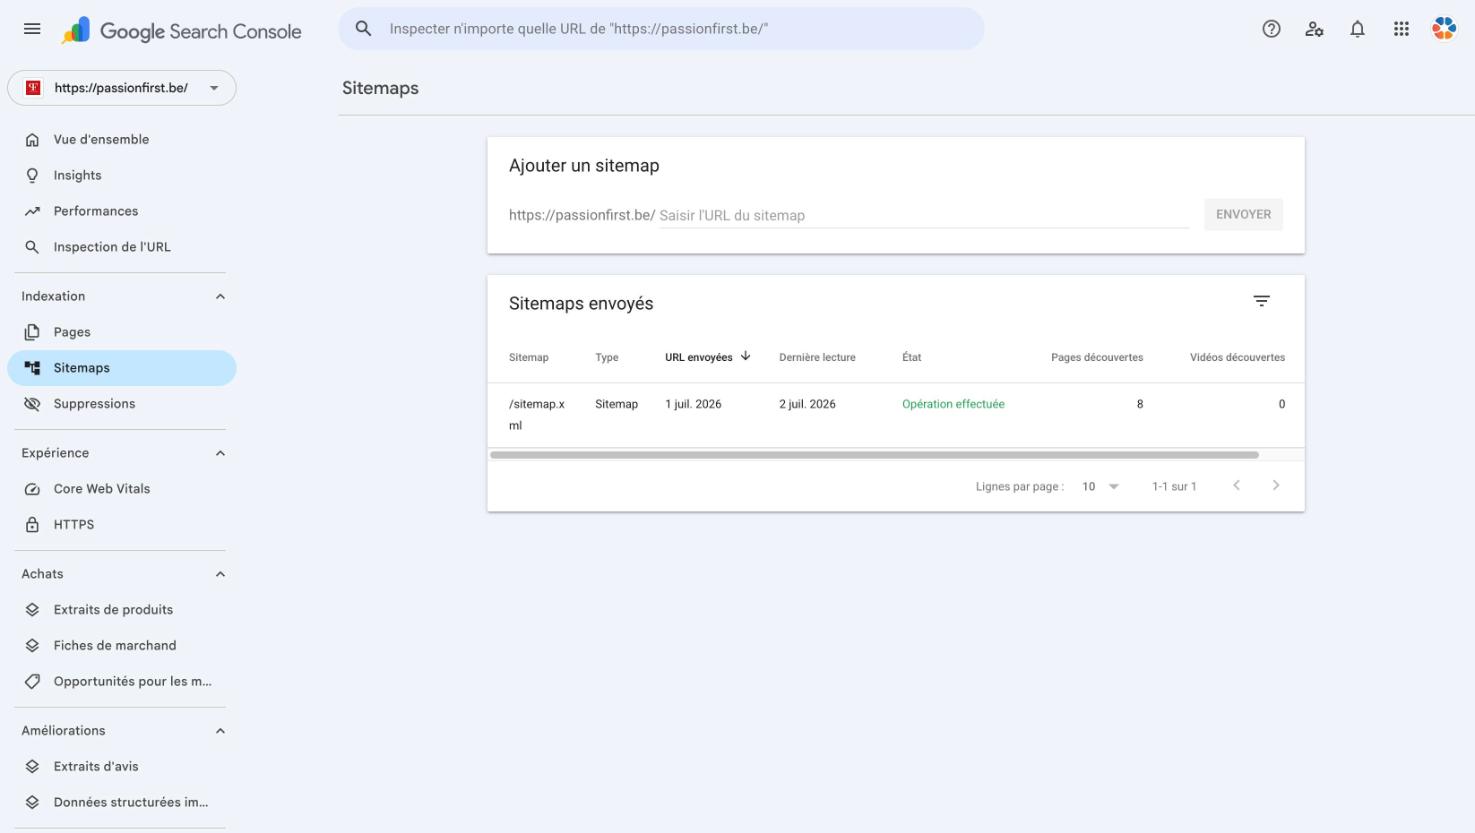1475x833 pixels.
Task: Open users and permissions settings icon
Action: coord(1314,29)
